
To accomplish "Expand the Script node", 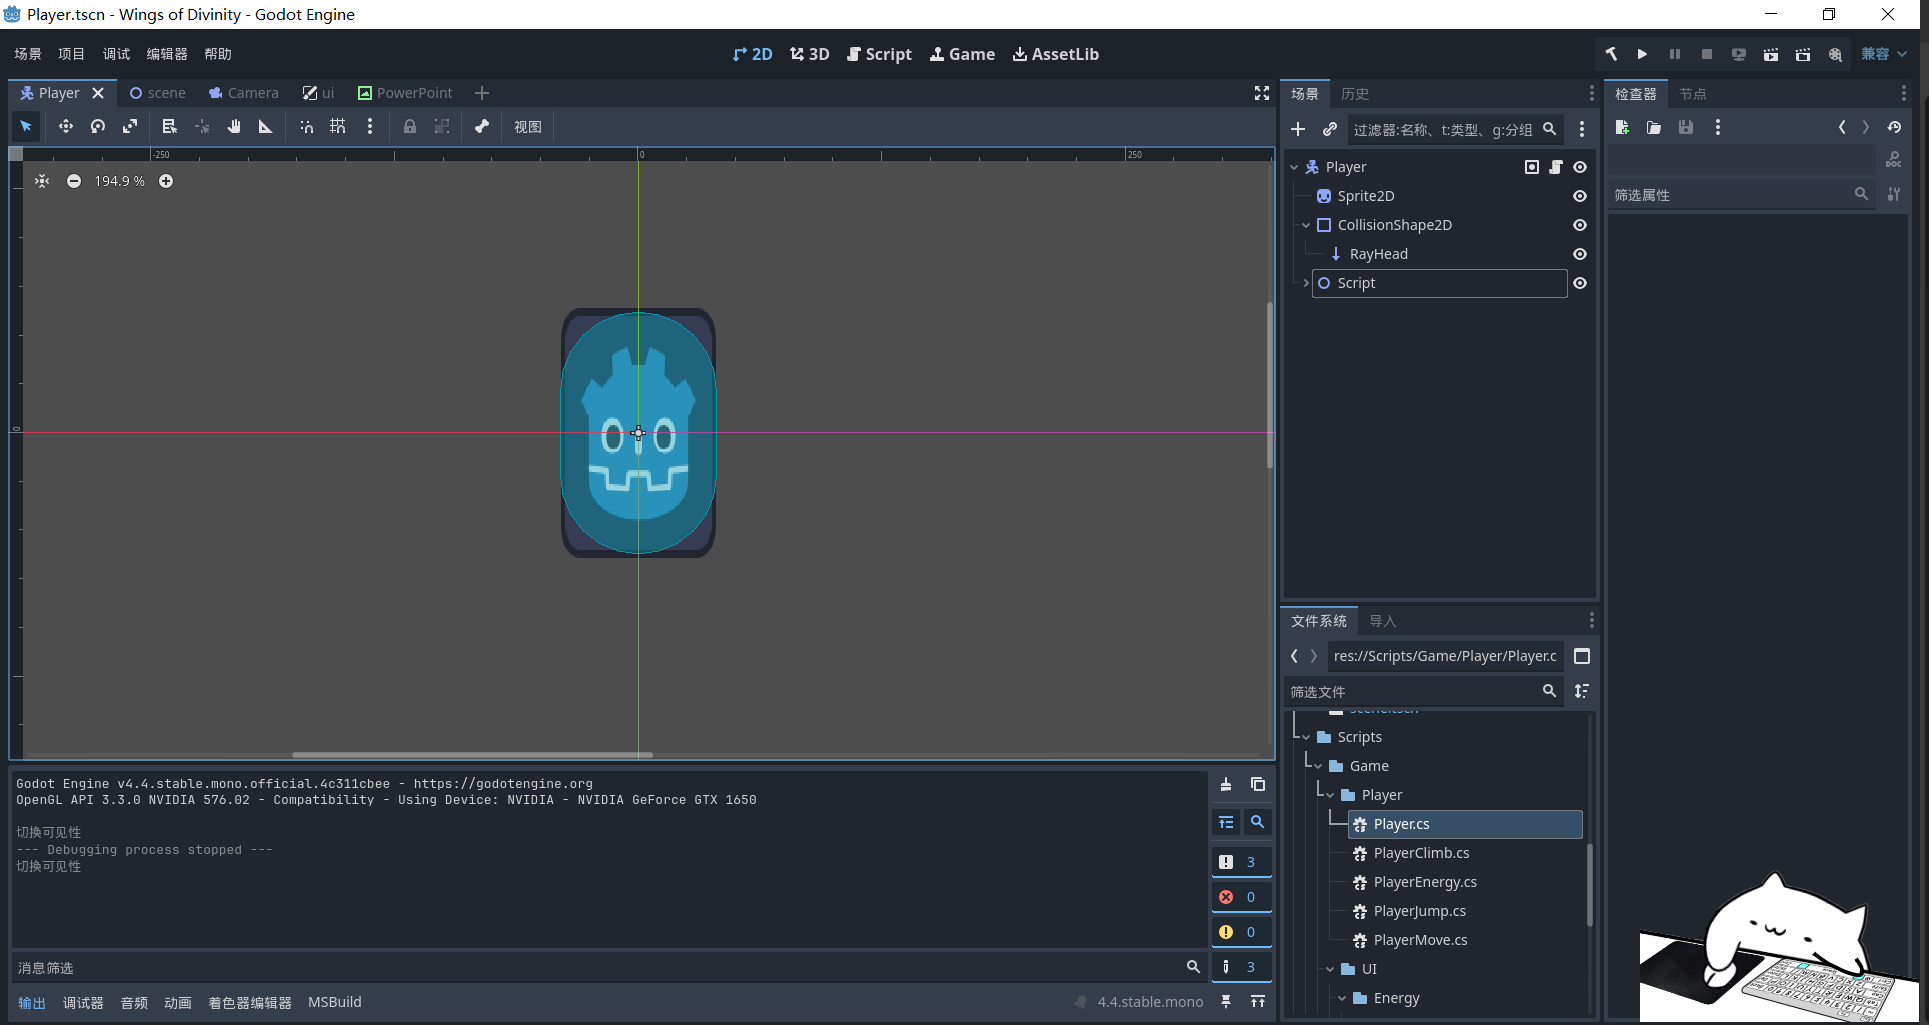I will [1306, 283].
